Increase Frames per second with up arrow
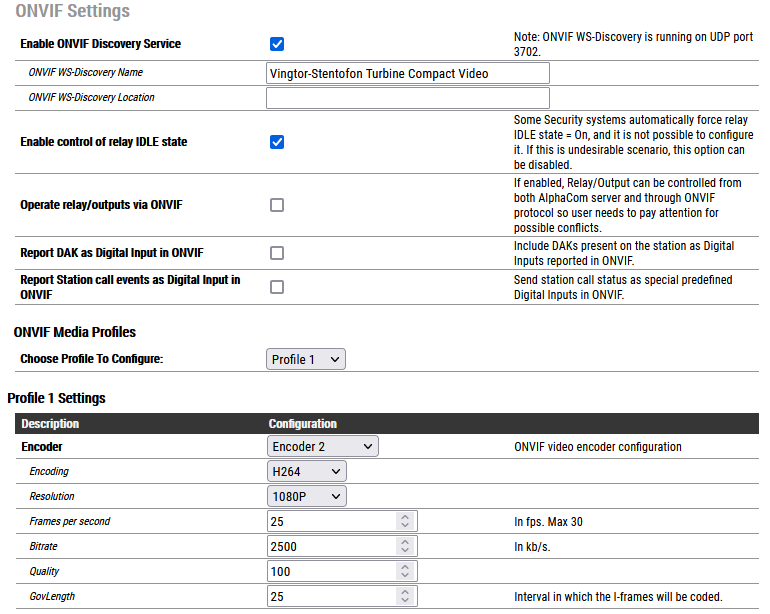Image resolution: width=770 pixels, height=614 pixels. (405, 517)
